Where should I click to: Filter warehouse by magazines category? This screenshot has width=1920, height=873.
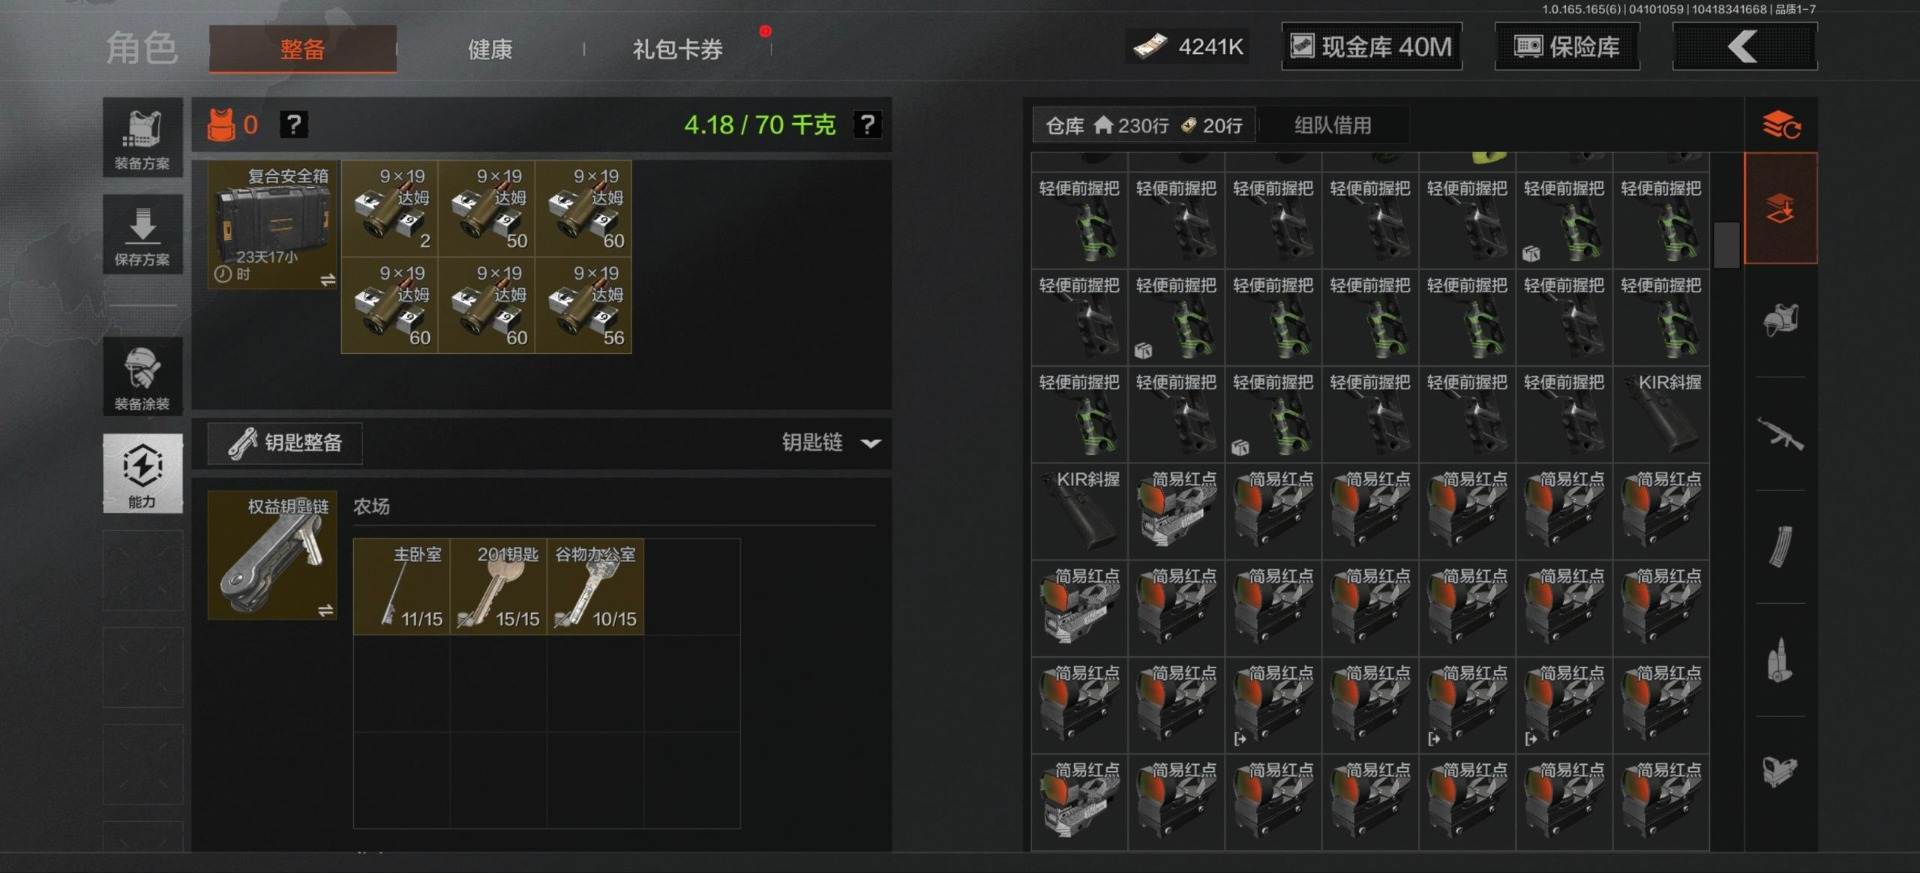1781,546
